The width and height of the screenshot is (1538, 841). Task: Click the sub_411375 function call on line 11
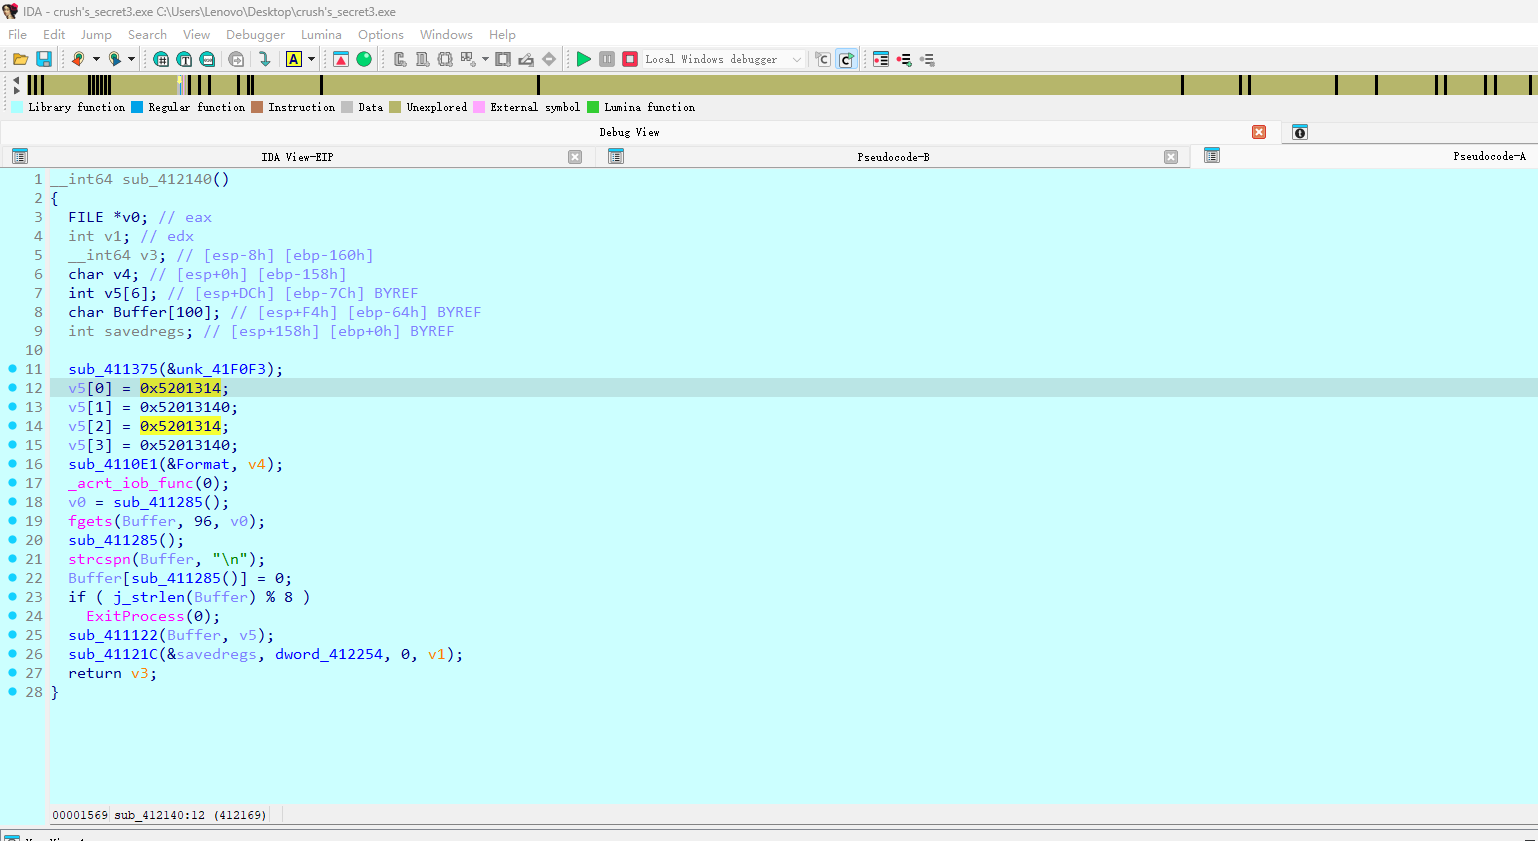point(113,369)
